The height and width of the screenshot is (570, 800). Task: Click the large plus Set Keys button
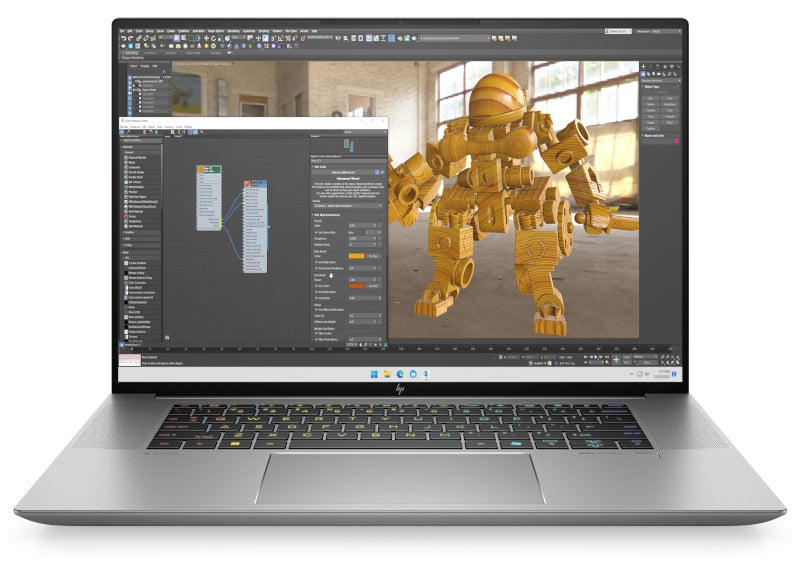click(616, 360)
